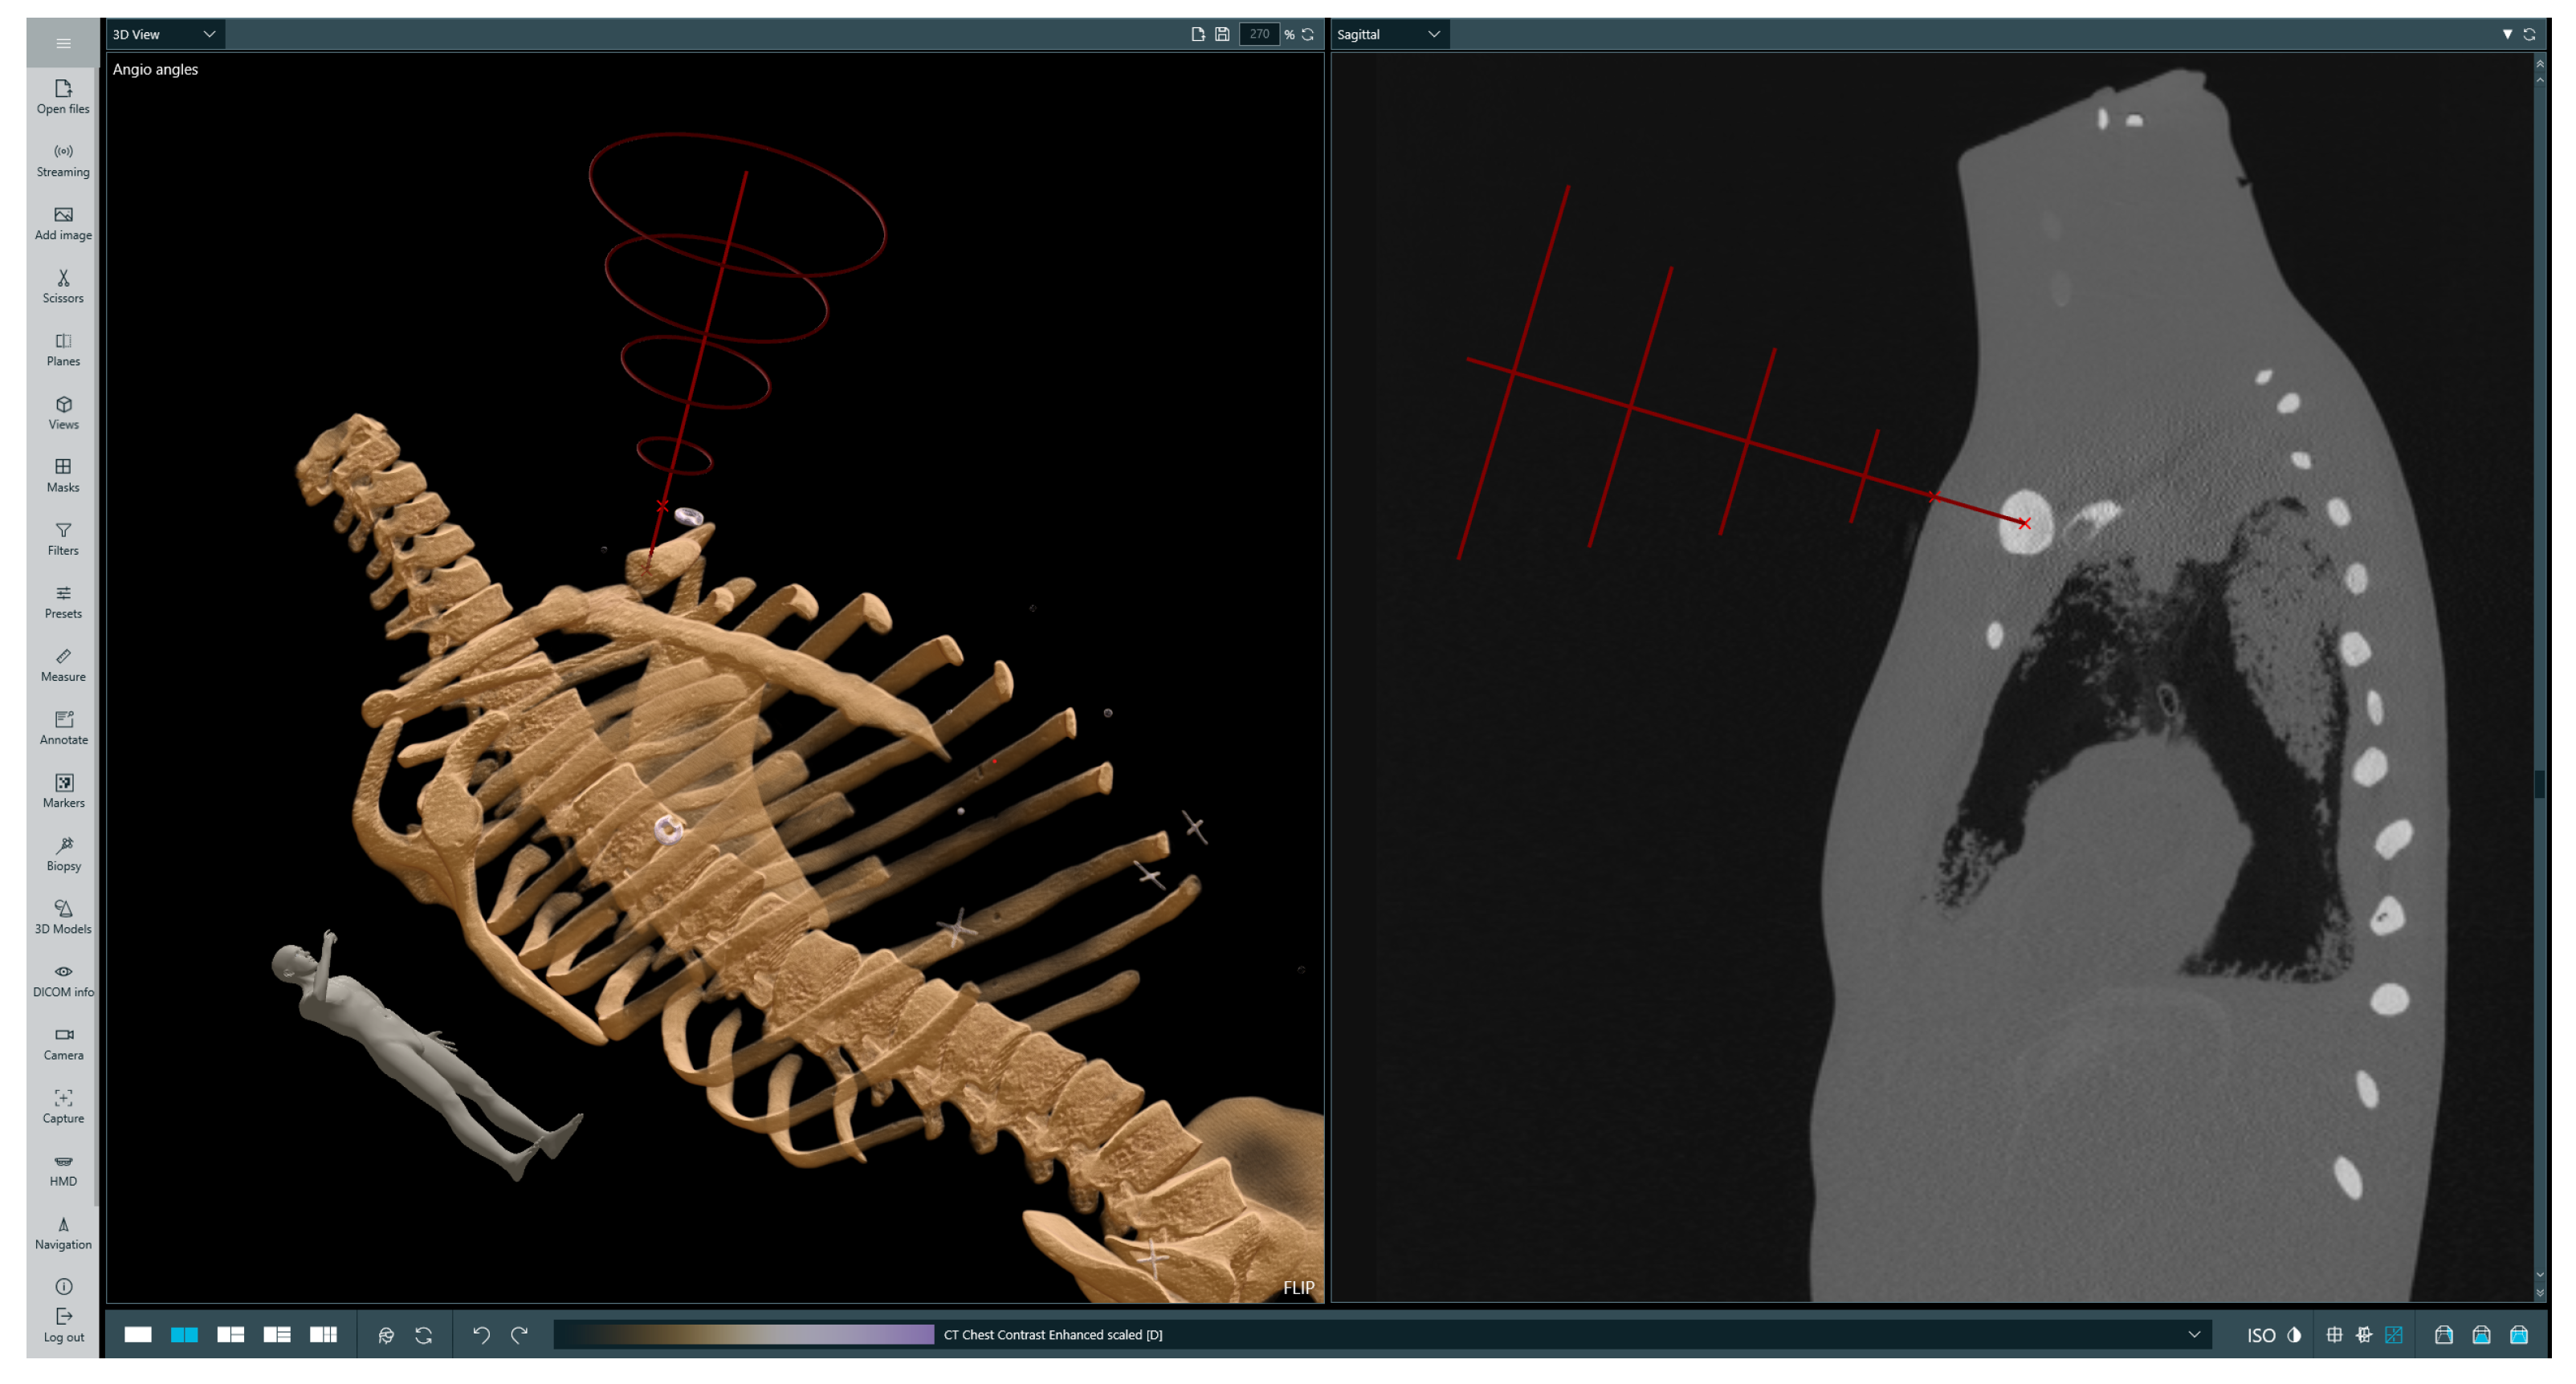Image resolution: width=2576 pixels, height=1384 pixels.
Task: Select the Biopsy tool
Action: tap(63, 853)
